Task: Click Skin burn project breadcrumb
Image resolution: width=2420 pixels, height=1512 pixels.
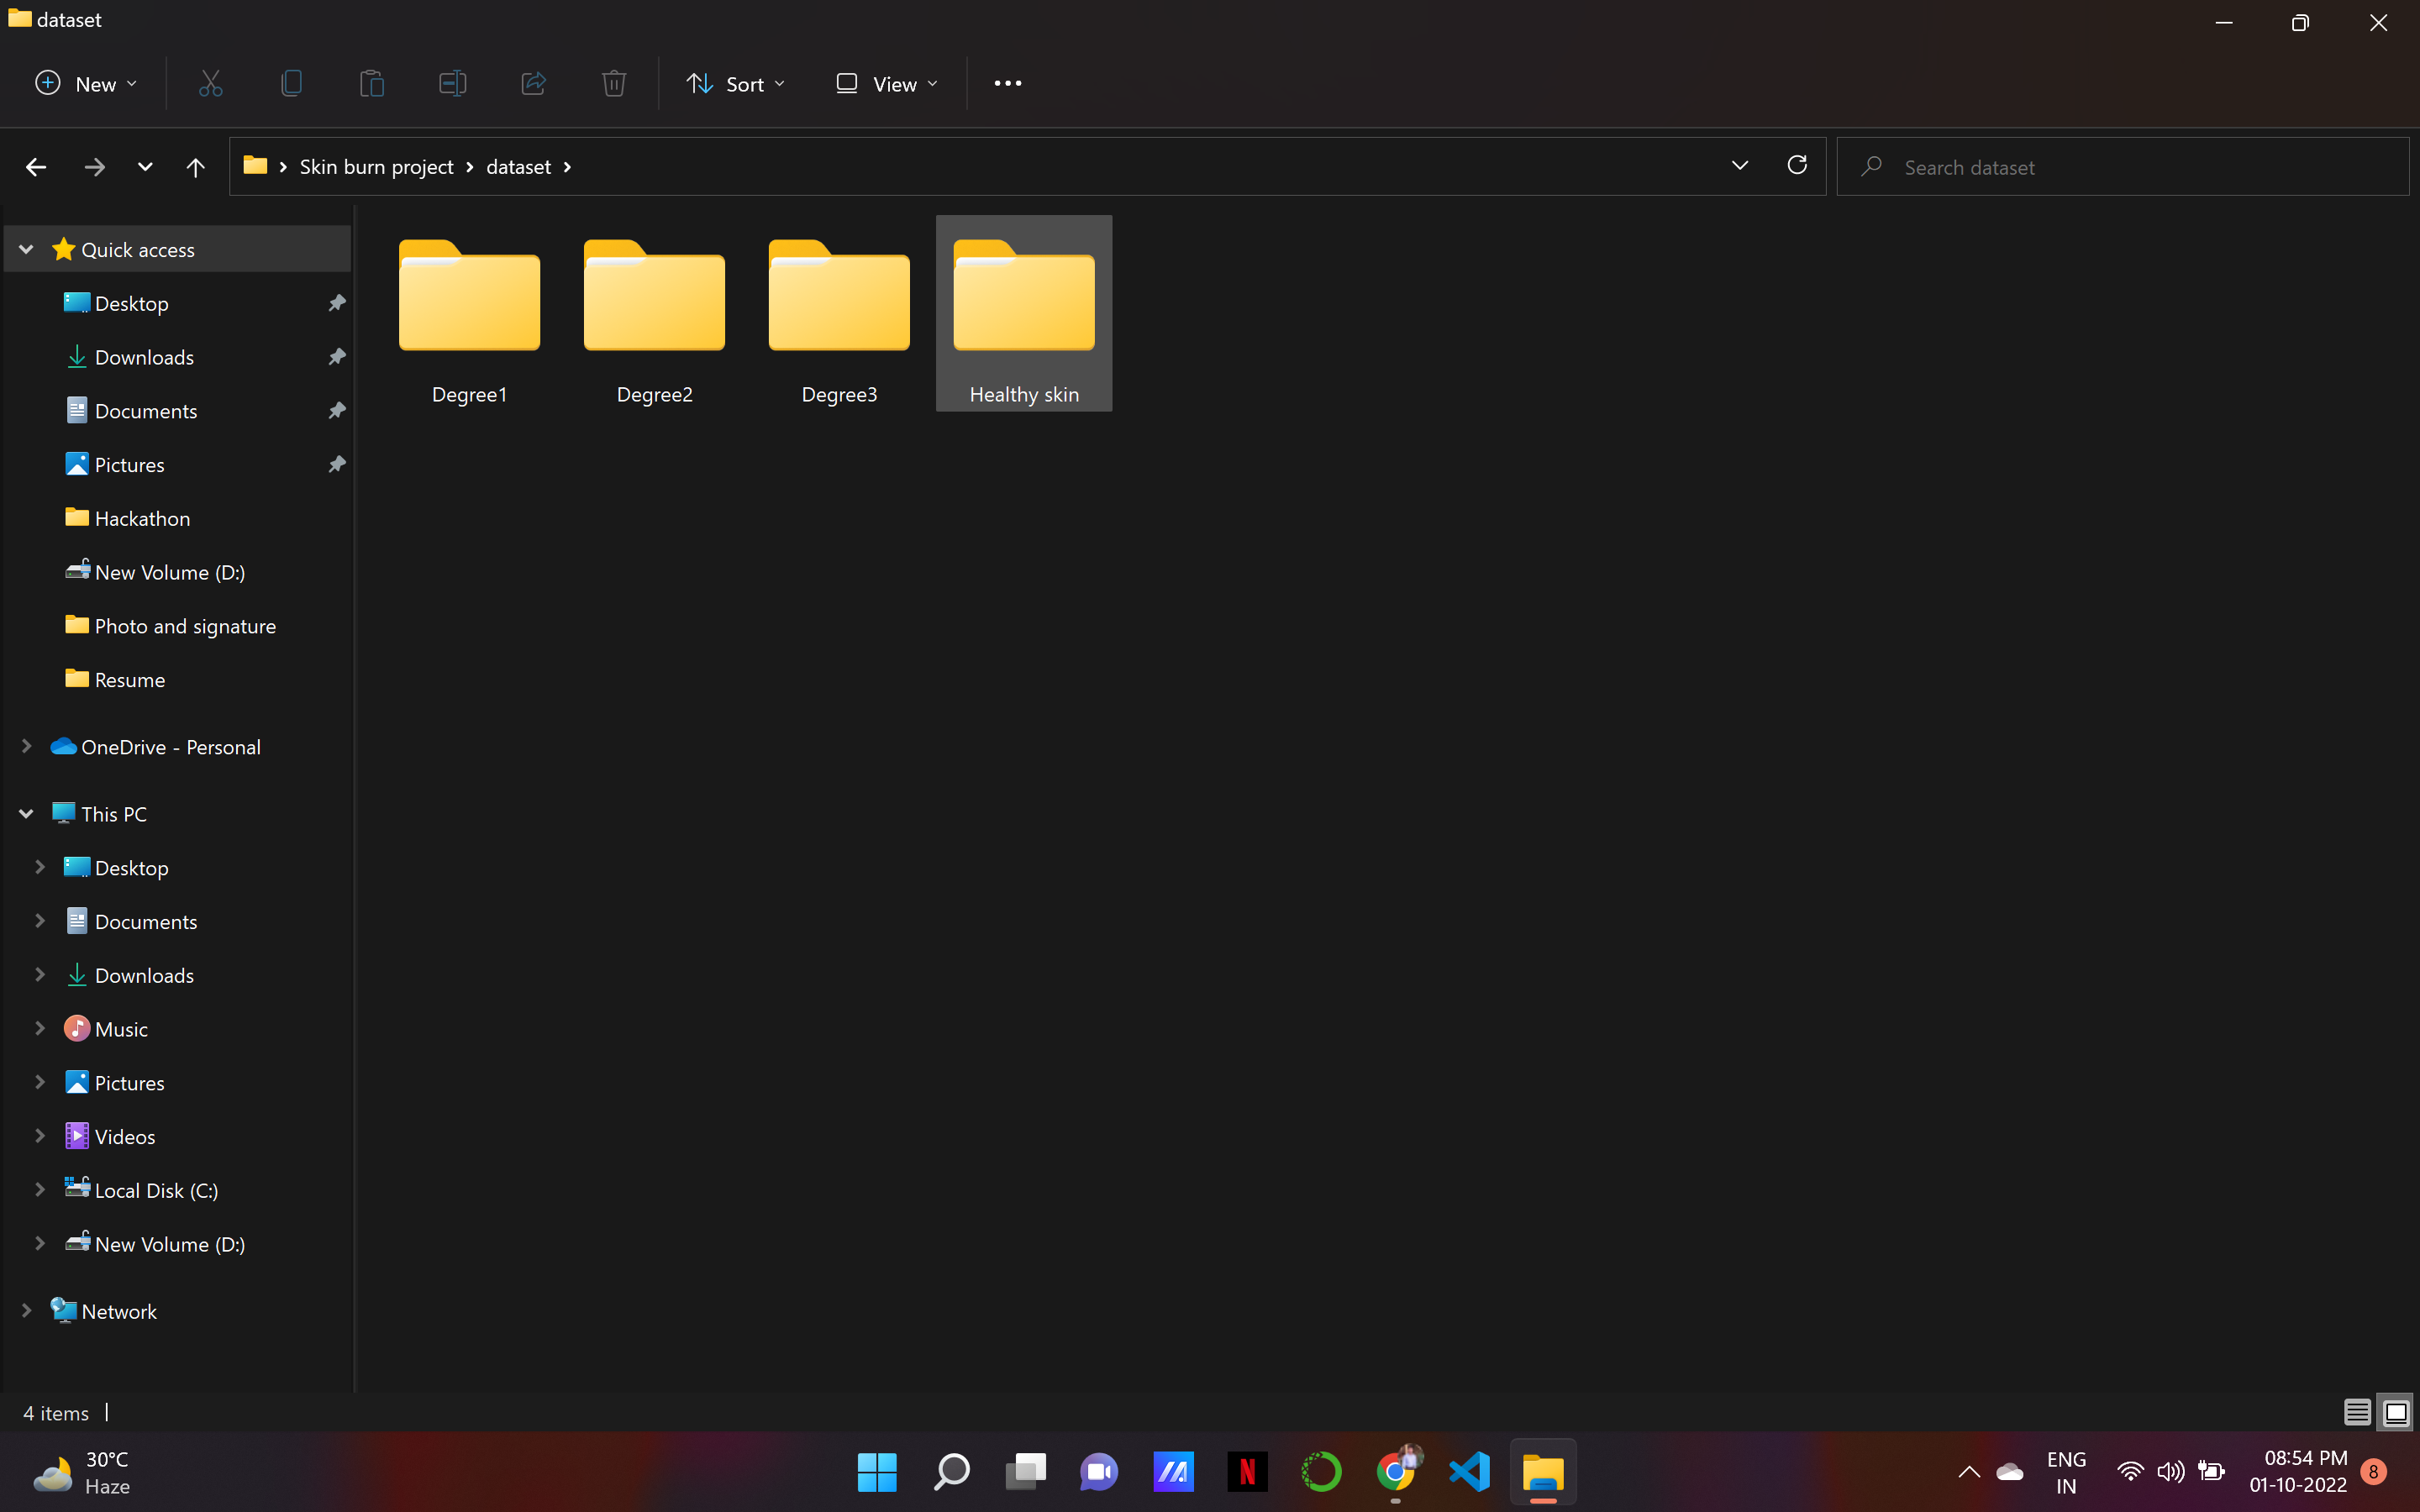Action: 376,167
